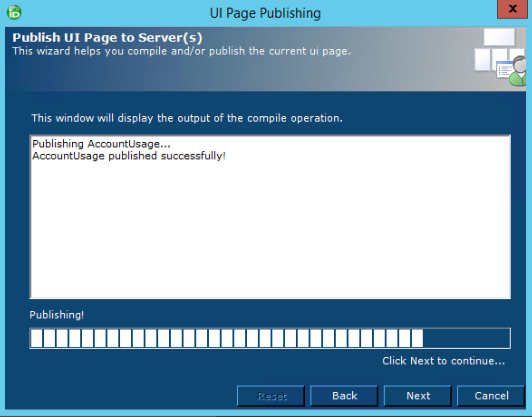532x417 pixels.
Task: Click the disabled Reset button
Action: (x=271, y=396)
